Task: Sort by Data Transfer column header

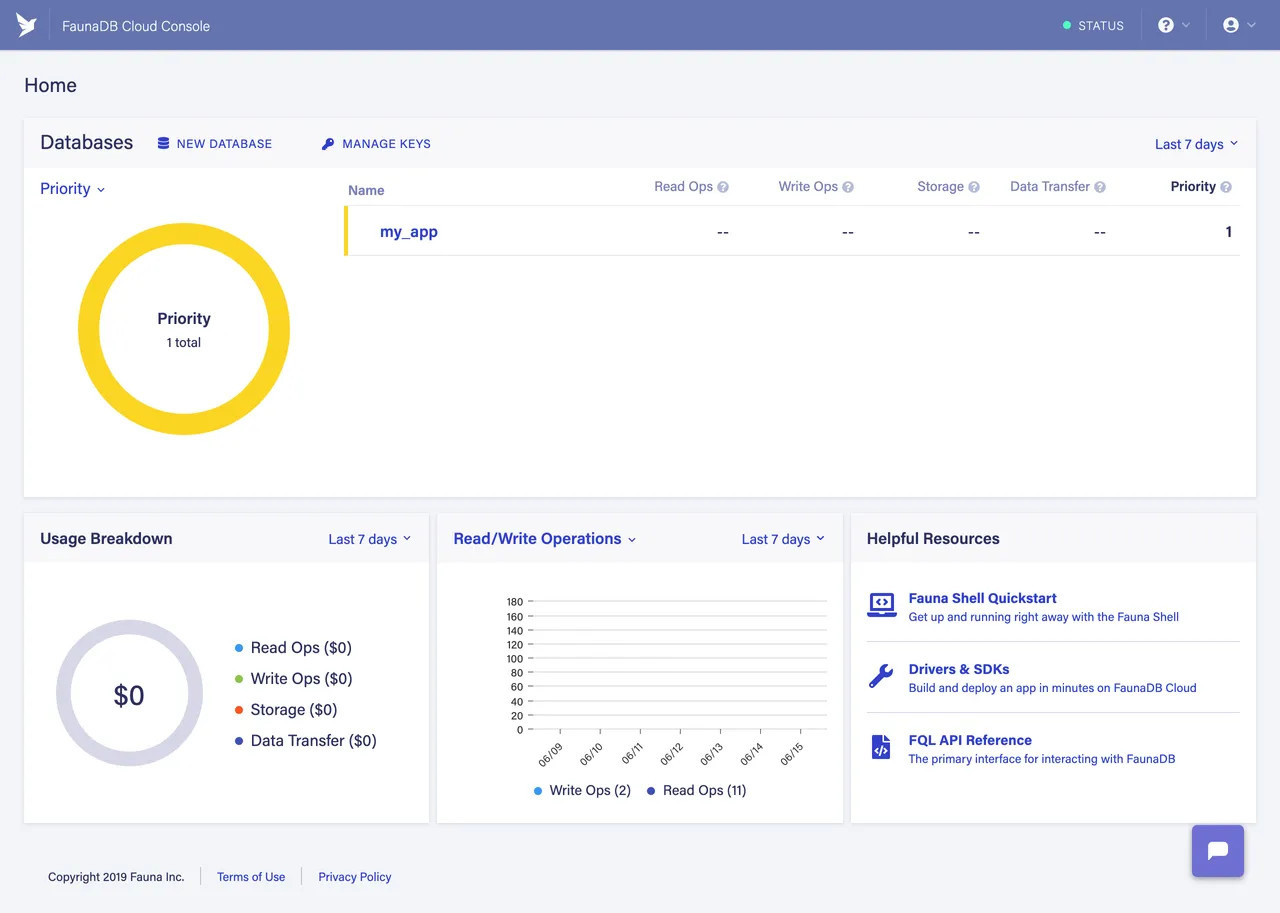Action: 1050,187
